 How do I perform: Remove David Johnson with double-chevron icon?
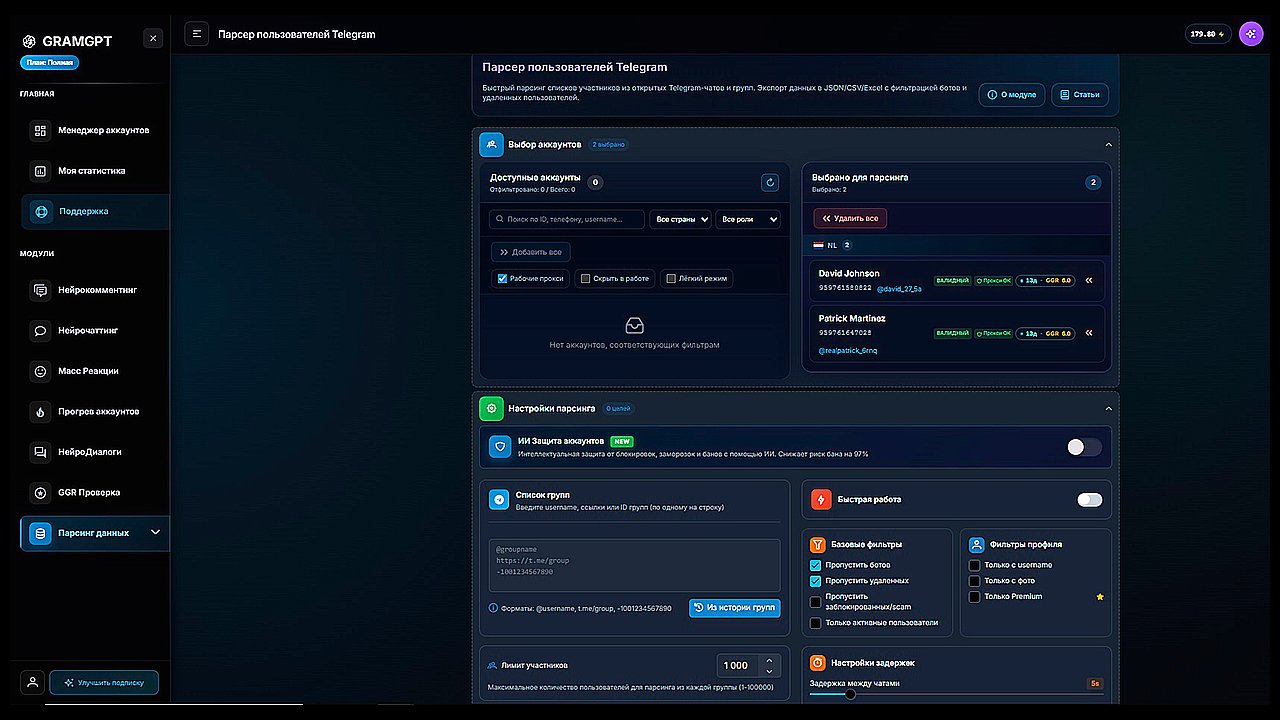click(1089, 280)
